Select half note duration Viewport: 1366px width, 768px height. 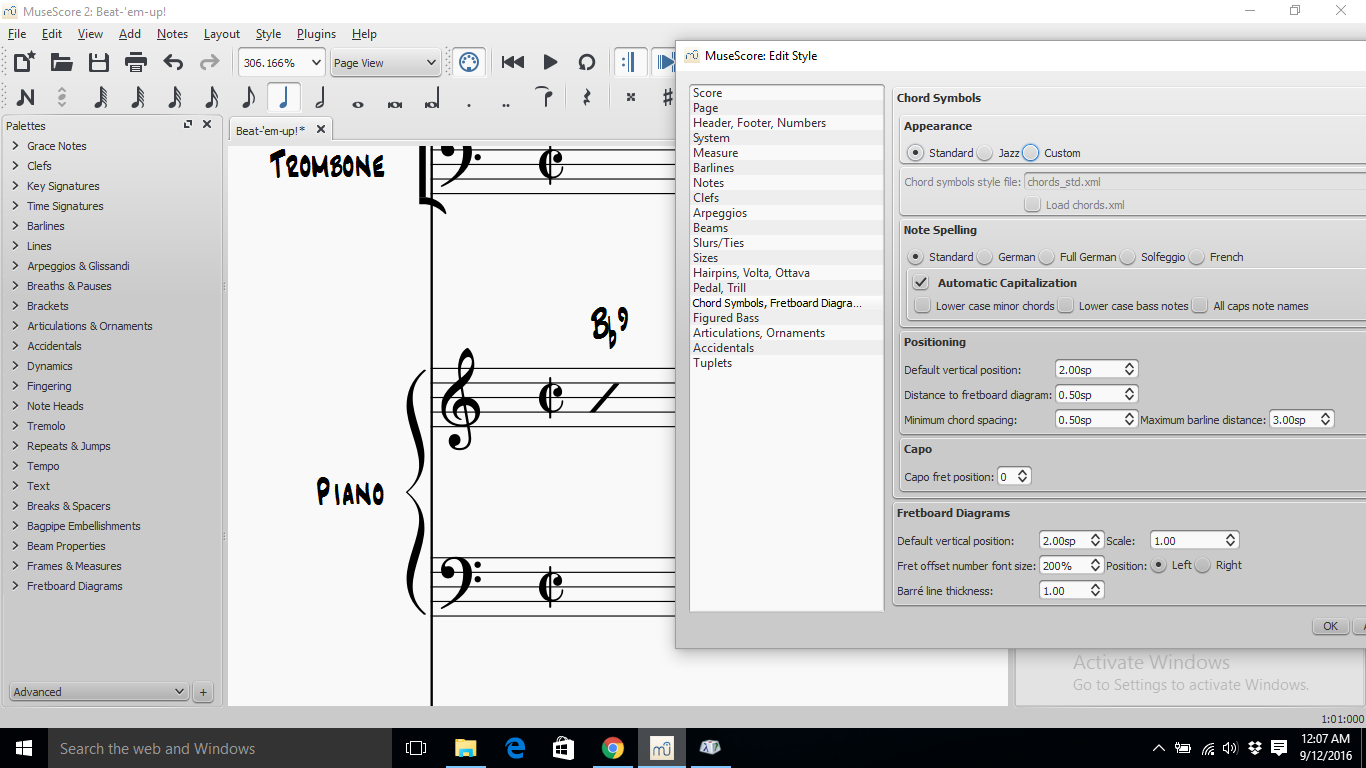(321, 97)
